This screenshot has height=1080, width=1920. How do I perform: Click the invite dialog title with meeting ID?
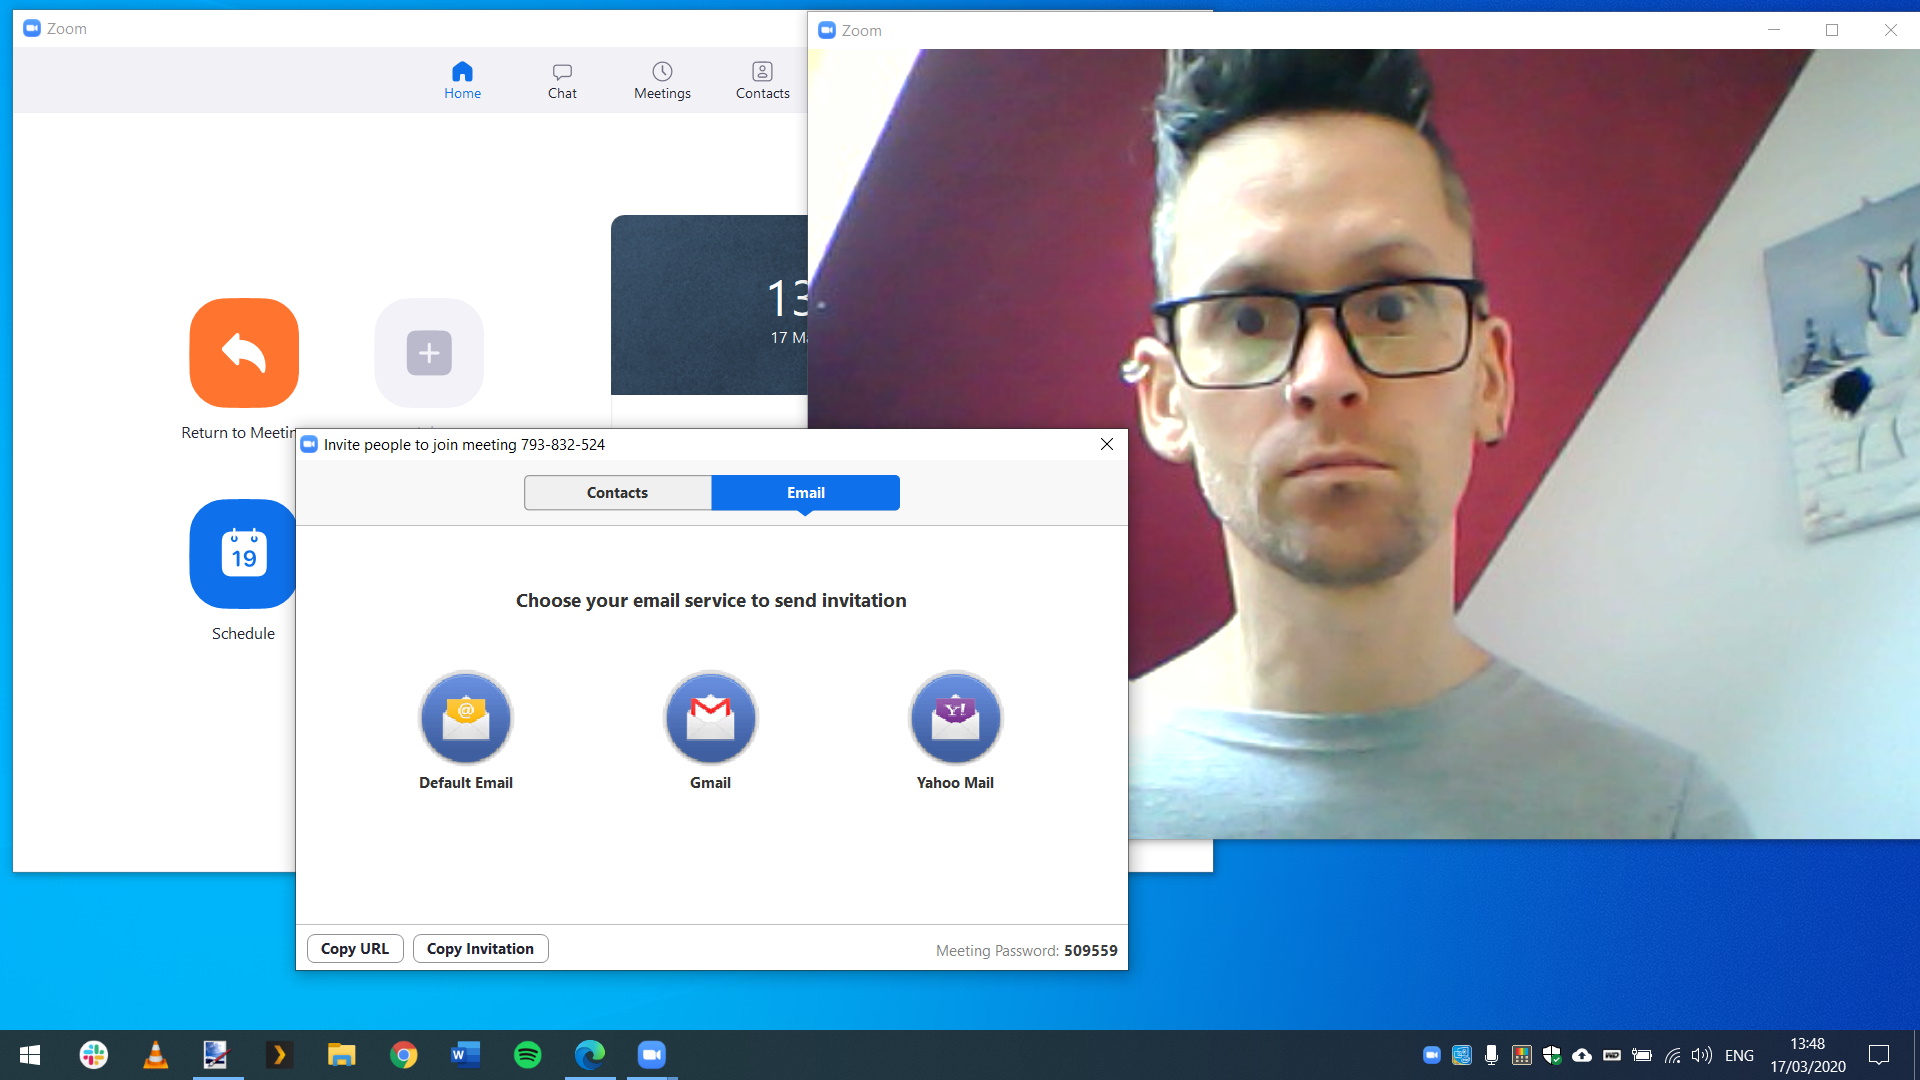pyautogui.click(x=464, y=445)
